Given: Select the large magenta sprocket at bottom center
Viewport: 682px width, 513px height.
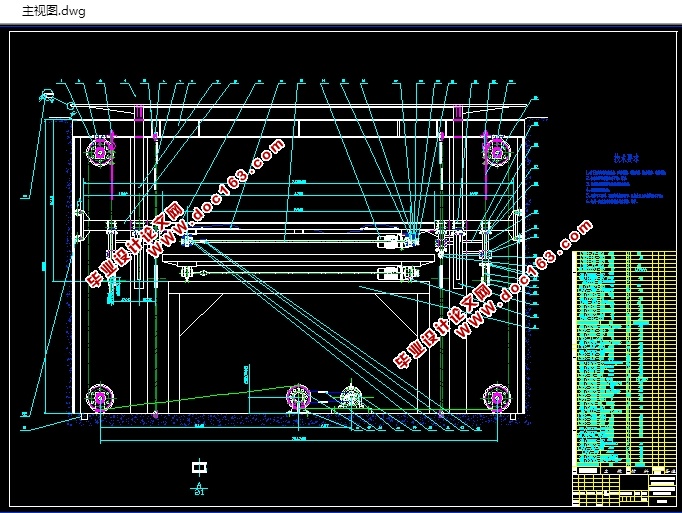Looking at the screenshot, I should (x=298, y=398).
